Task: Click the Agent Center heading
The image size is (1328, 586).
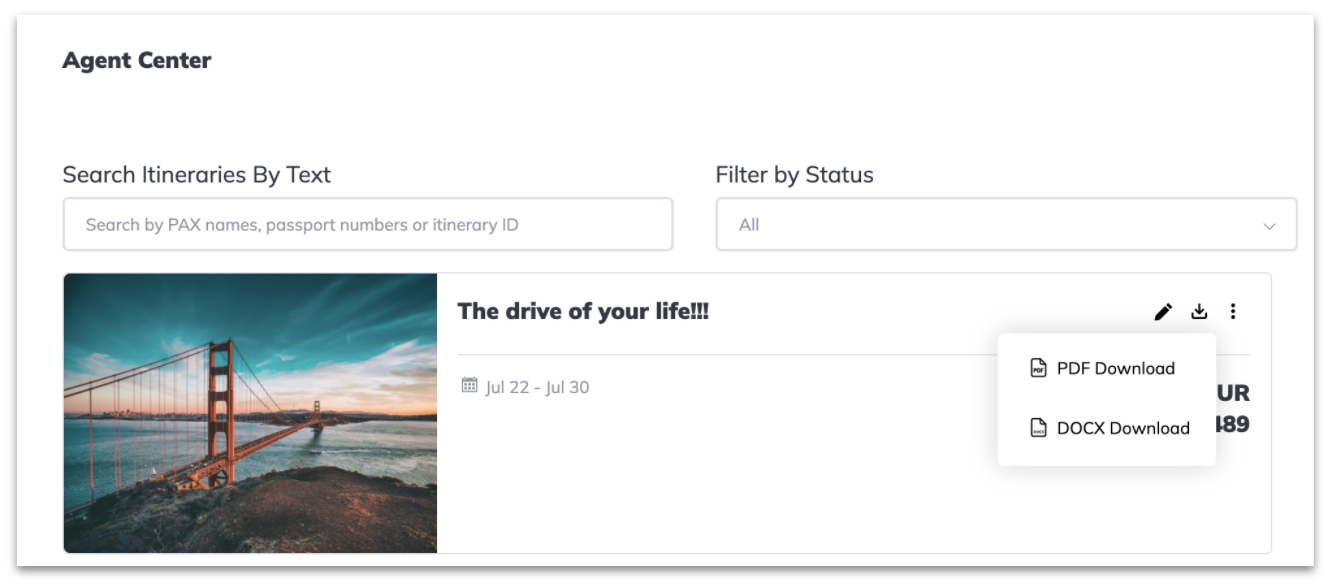Action: pyautogui.click(x=137, y=60)
